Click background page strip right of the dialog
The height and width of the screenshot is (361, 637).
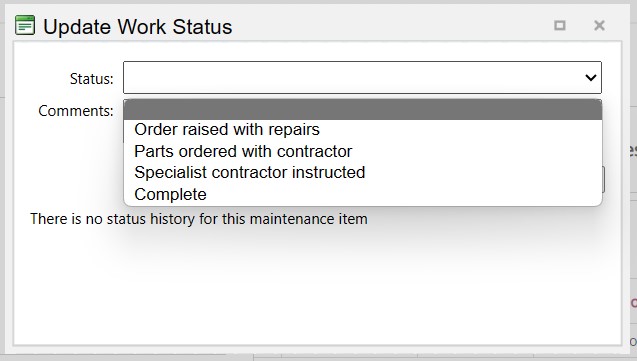pyautogui.click(x=633, y=183)
